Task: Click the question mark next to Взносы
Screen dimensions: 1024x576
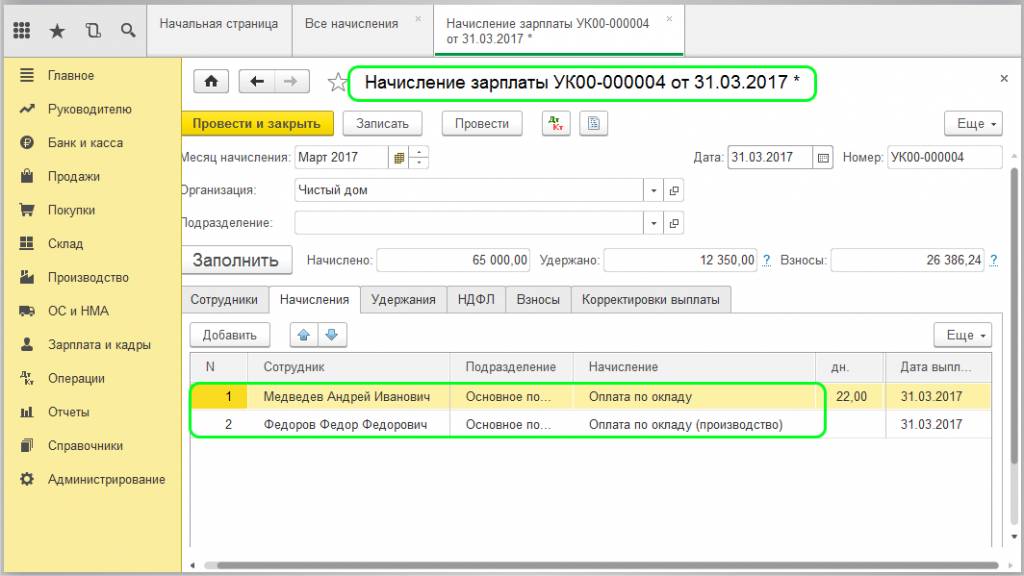Action: pos(993,260)
